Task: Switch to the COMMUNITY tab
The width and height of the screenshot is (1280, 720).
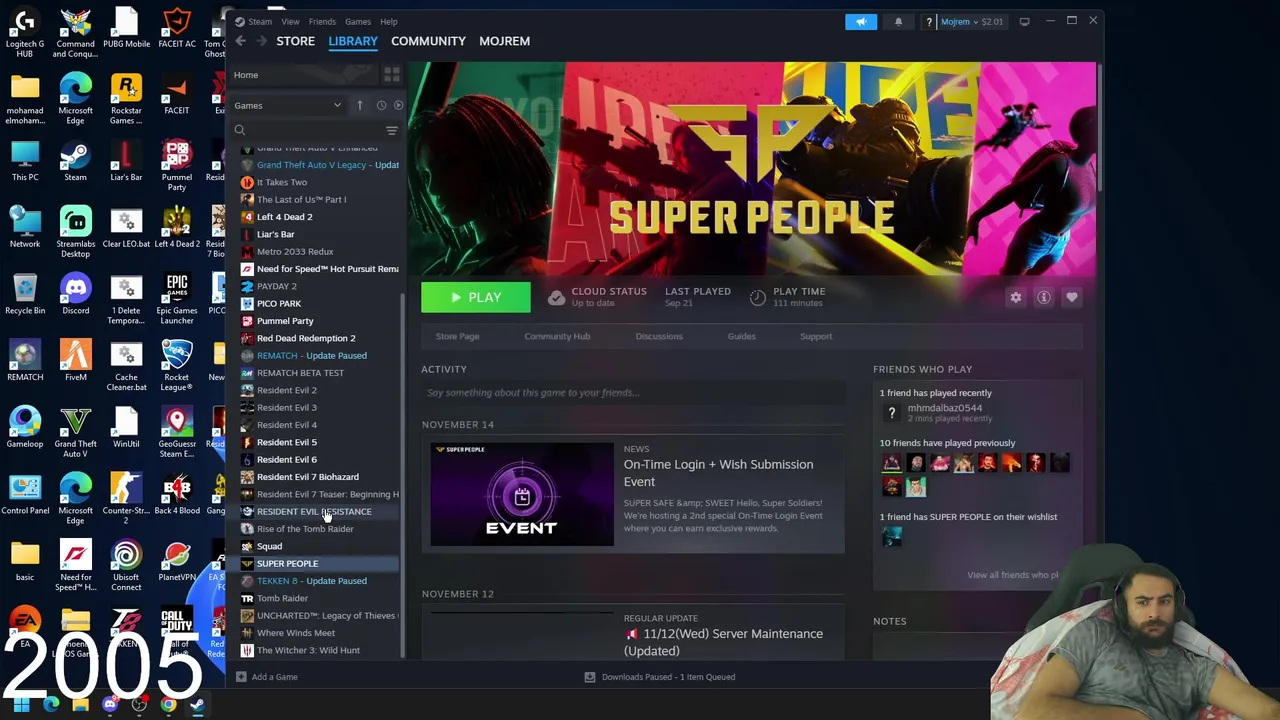Action: (428, 41)
